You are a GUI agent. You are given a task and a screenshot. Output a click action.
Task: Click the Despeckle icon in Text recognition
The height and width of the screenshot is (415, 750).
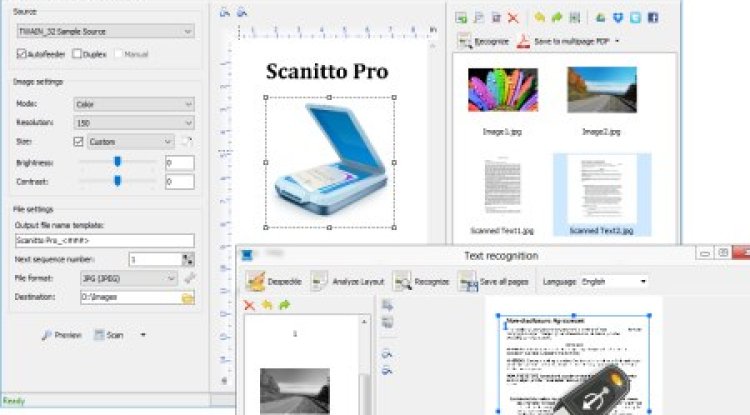tap(255, 281)
